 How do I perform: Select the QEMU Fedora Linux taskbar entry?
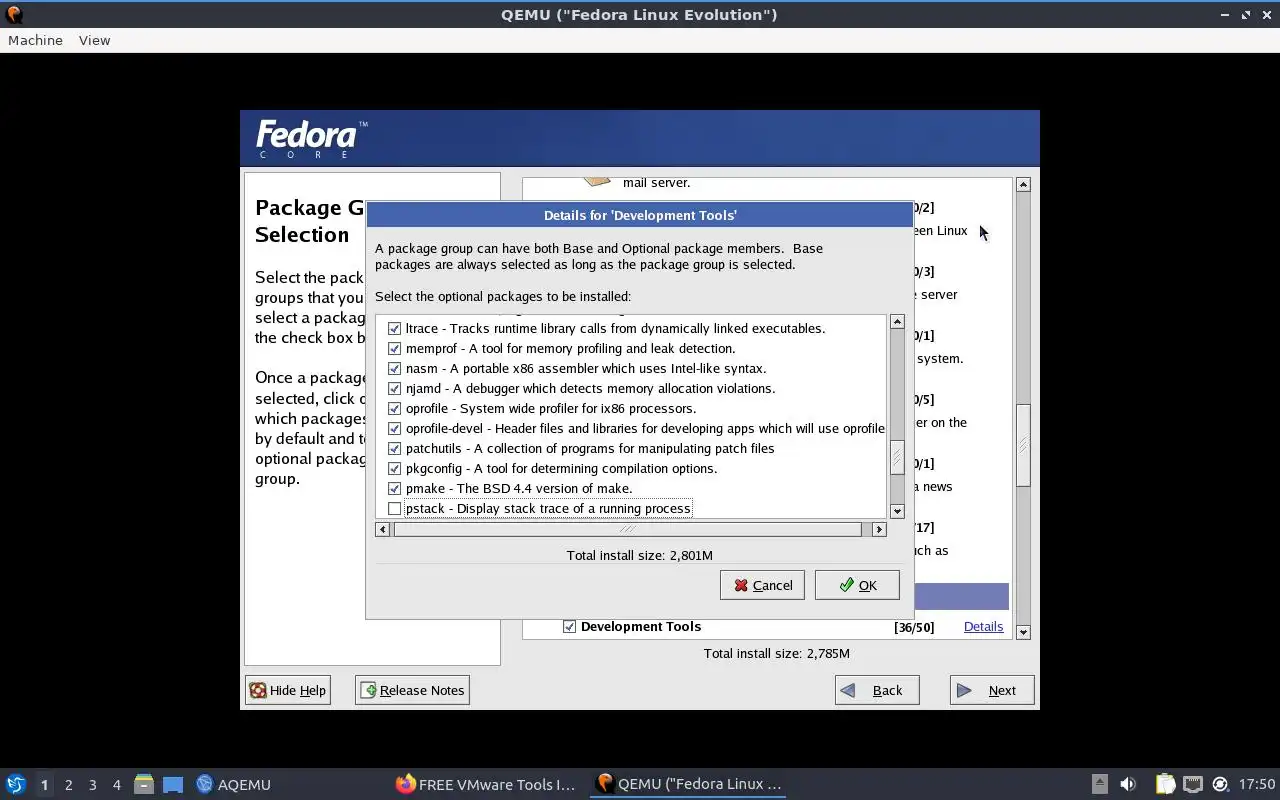click(x=688, y=784)
